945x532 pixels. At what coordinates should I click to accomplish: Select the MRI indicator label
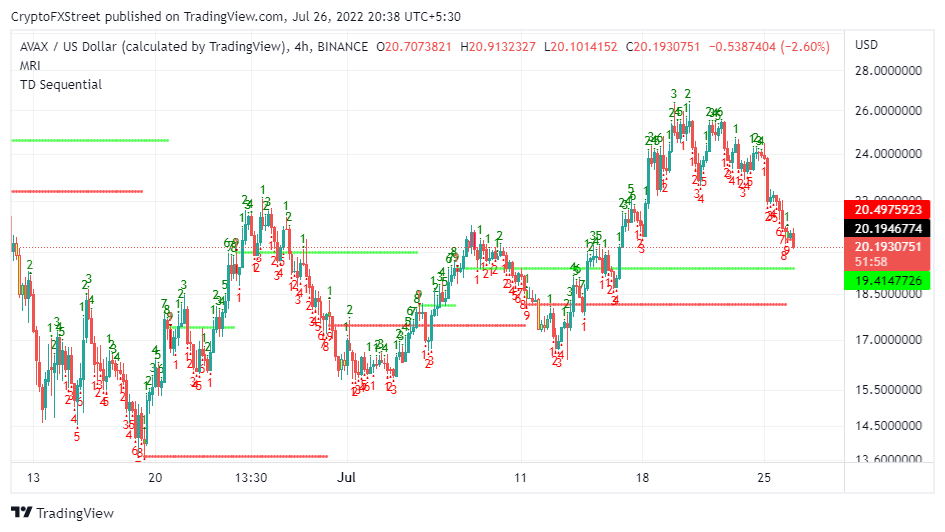click(x=31, y=66)
